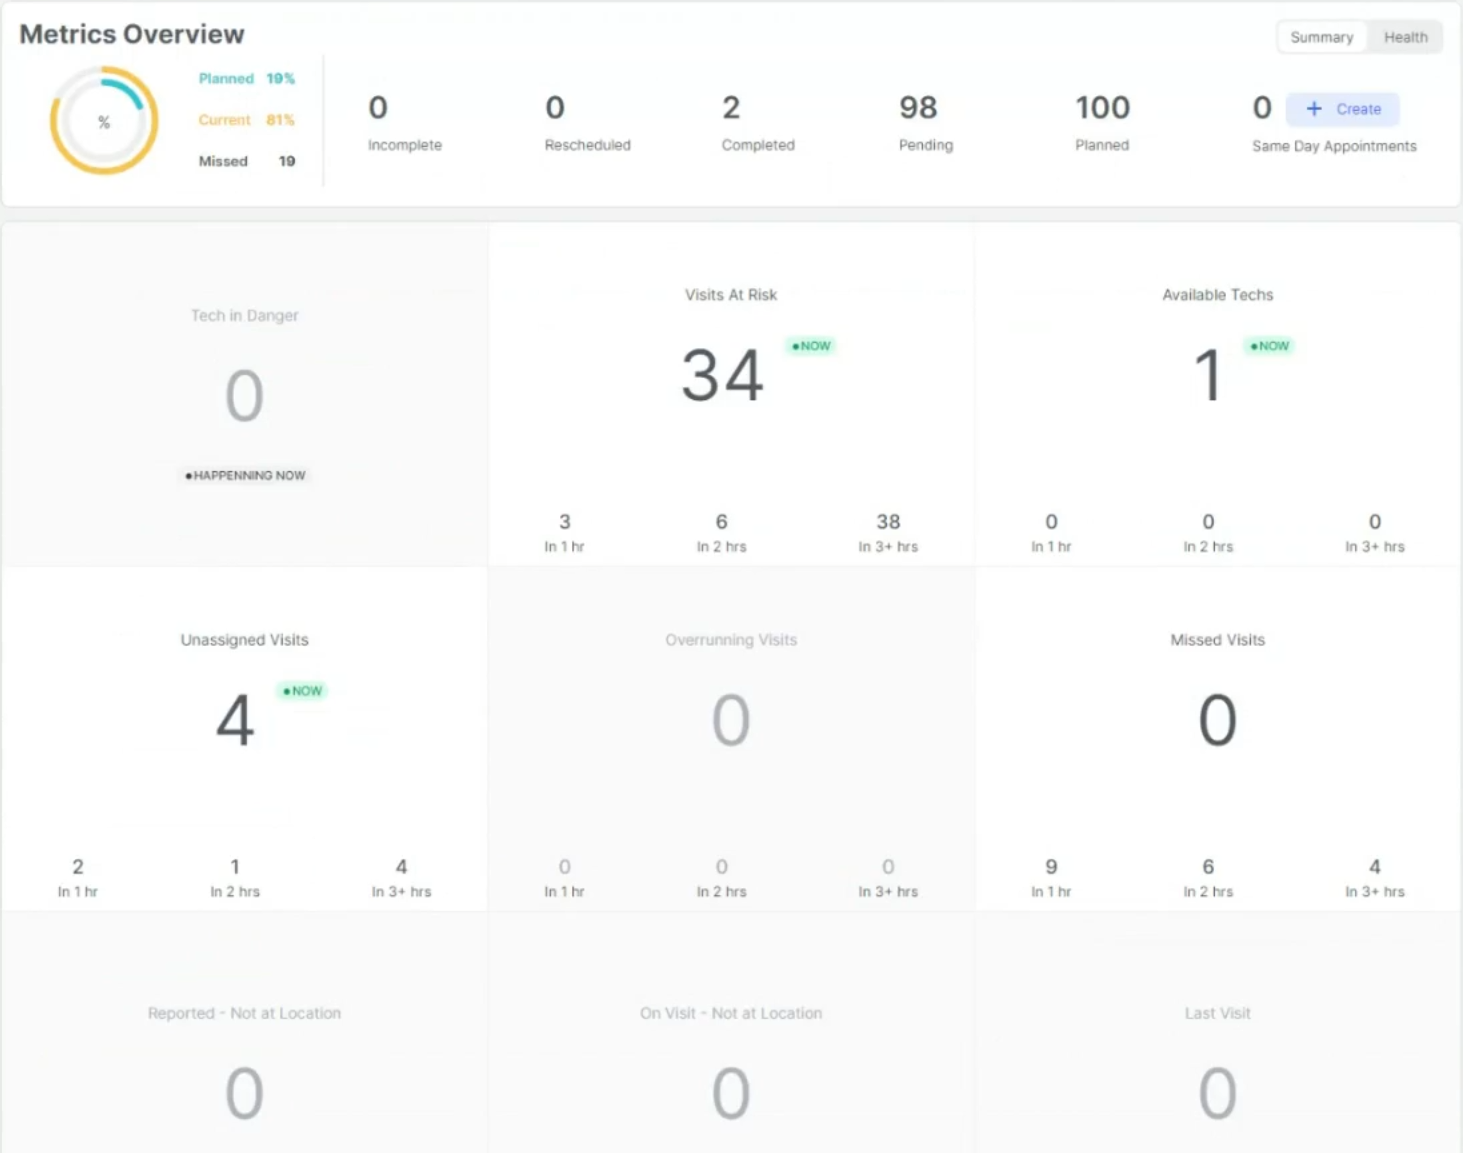This screenshot has width=1463, height=1153.
Task: Open the Incomplete count metric
Action: 404,123
